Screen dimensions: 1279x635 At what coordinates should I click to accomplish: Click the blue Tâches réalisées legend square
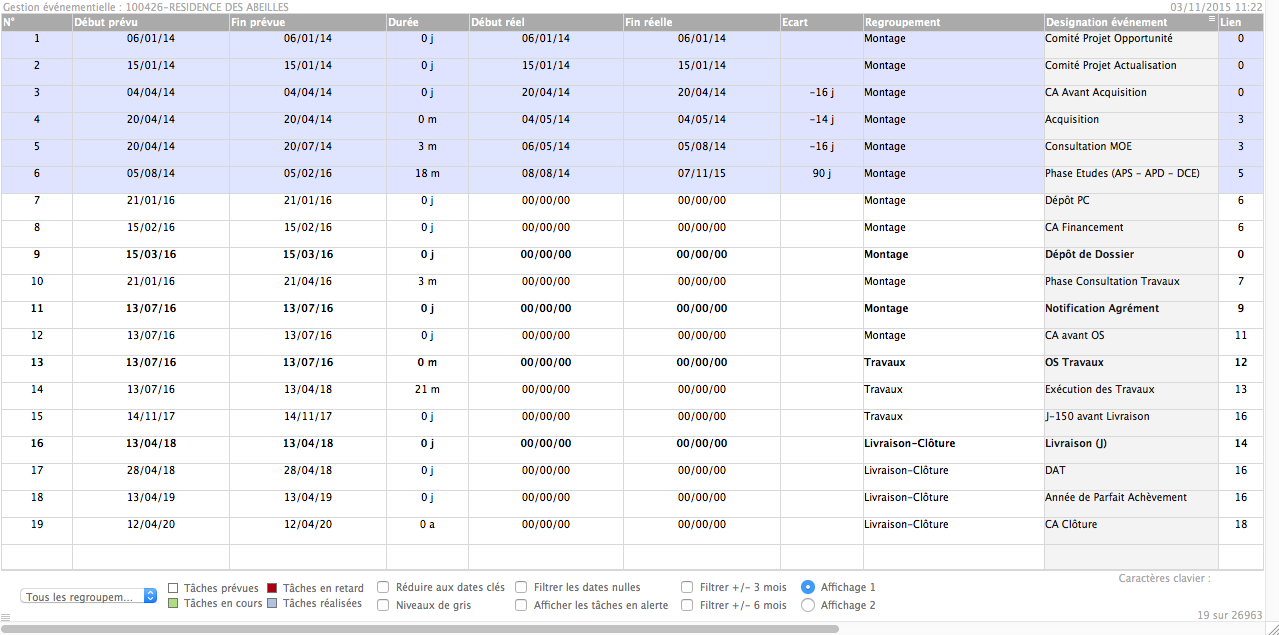point(272,604)
